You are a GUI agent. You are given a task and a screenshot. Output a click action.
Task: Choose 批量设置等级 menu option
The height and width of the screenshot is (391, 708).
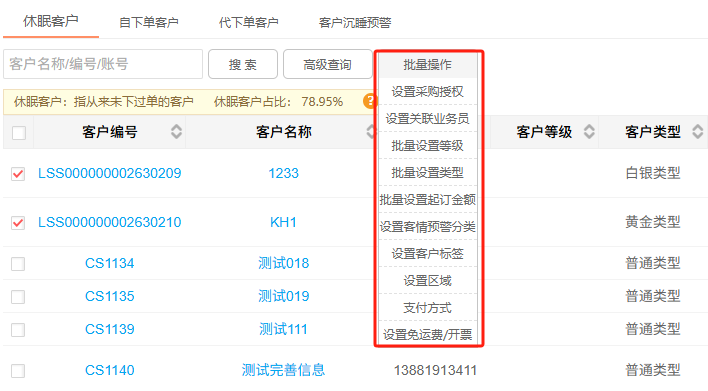coord(428,146)
